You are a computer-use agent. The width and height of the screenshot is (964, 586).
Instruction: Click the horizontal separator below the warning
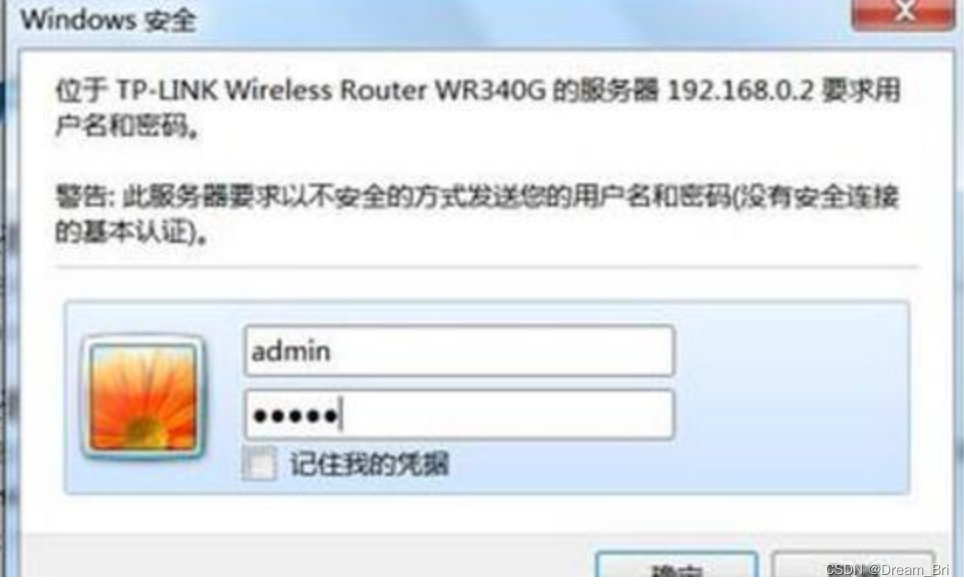[x=487, y=267]
